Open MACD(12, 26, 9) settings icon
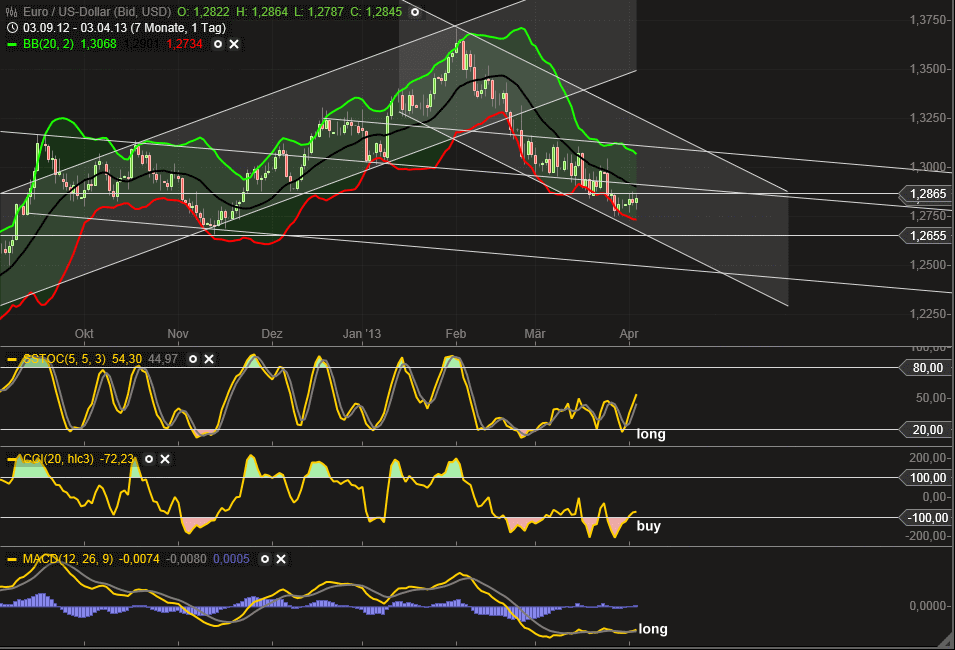The height and width of the screenshot is (650, 955). (264, 559)
